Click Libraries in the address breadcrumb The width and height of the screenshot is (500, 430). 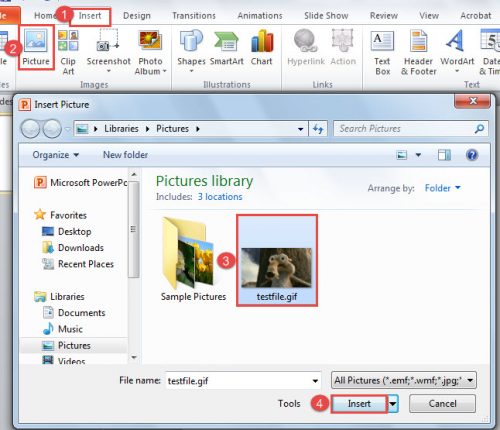(121, 129)
